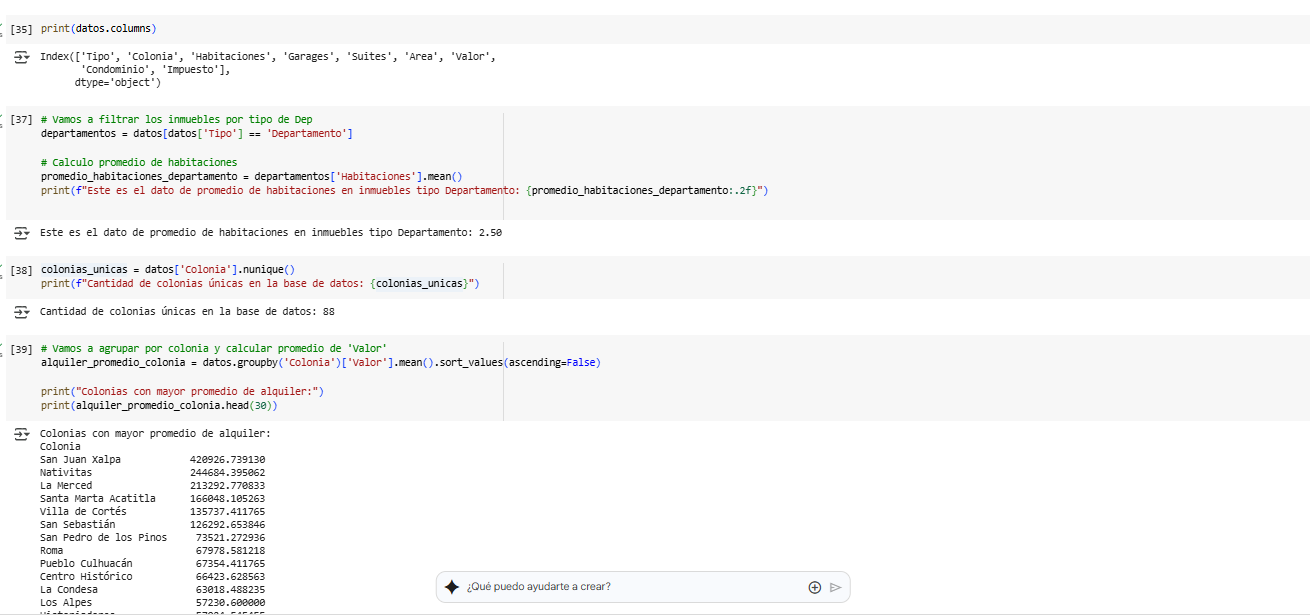Click the 'Nativitas' output row
This screenshot has height=615, width=1310.
pyautogui.click(x=152, y=473)
